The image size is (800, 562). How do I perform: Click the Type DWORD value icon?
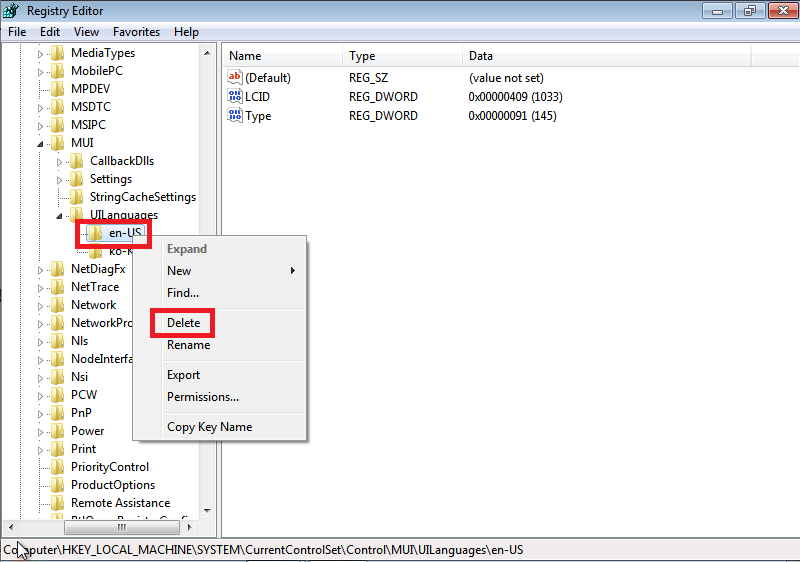[x=235, y=116]
